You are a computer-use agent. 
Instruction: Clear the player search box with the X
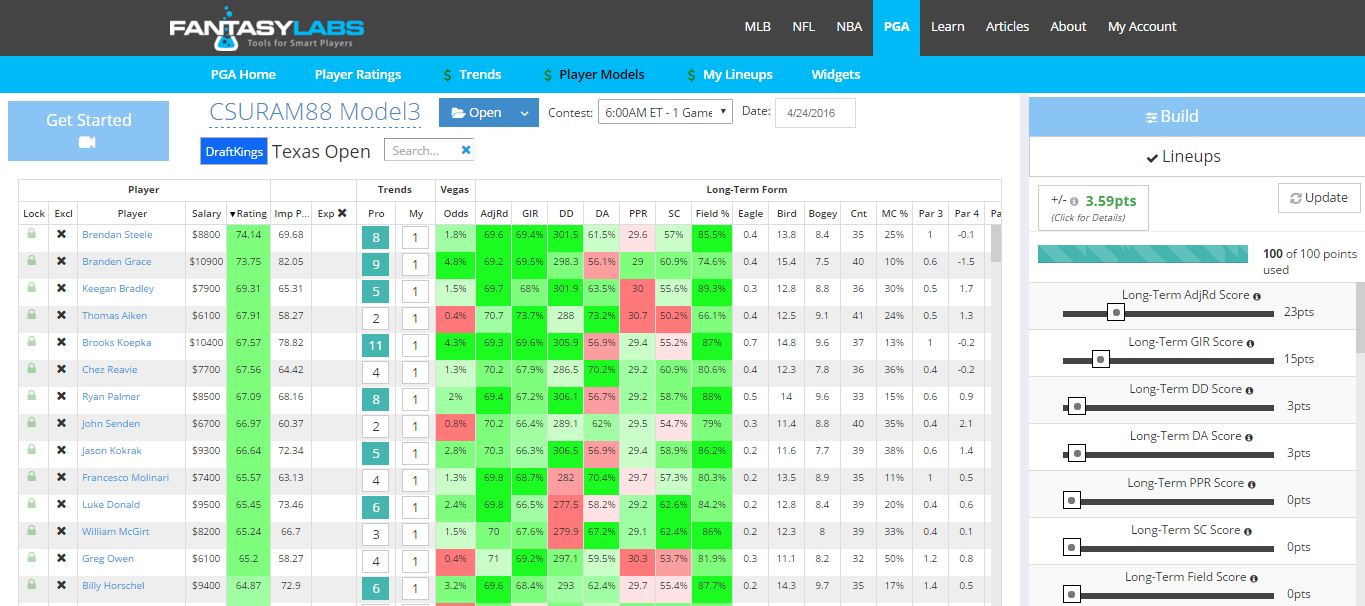(465, 150)
